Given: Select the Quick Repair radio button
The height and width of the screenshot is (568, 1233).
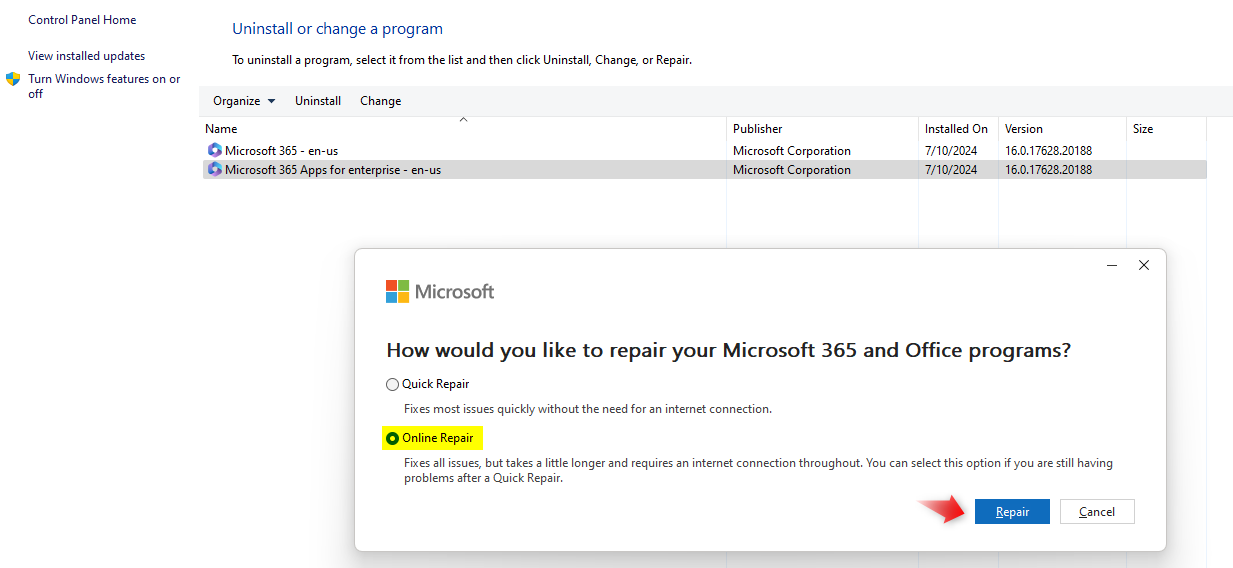Looking at the screenshot, I should pyautogui.click(x=392, y=385).
